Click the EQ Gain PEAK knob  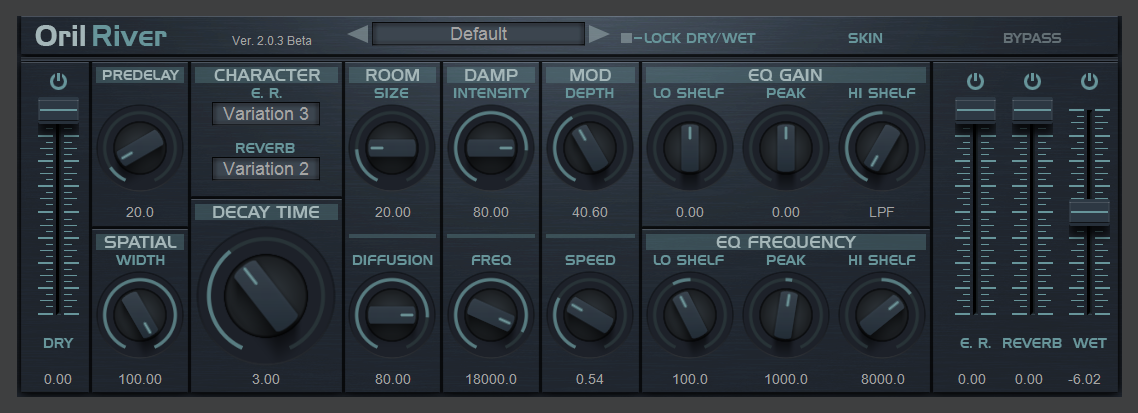coord(785,148)
